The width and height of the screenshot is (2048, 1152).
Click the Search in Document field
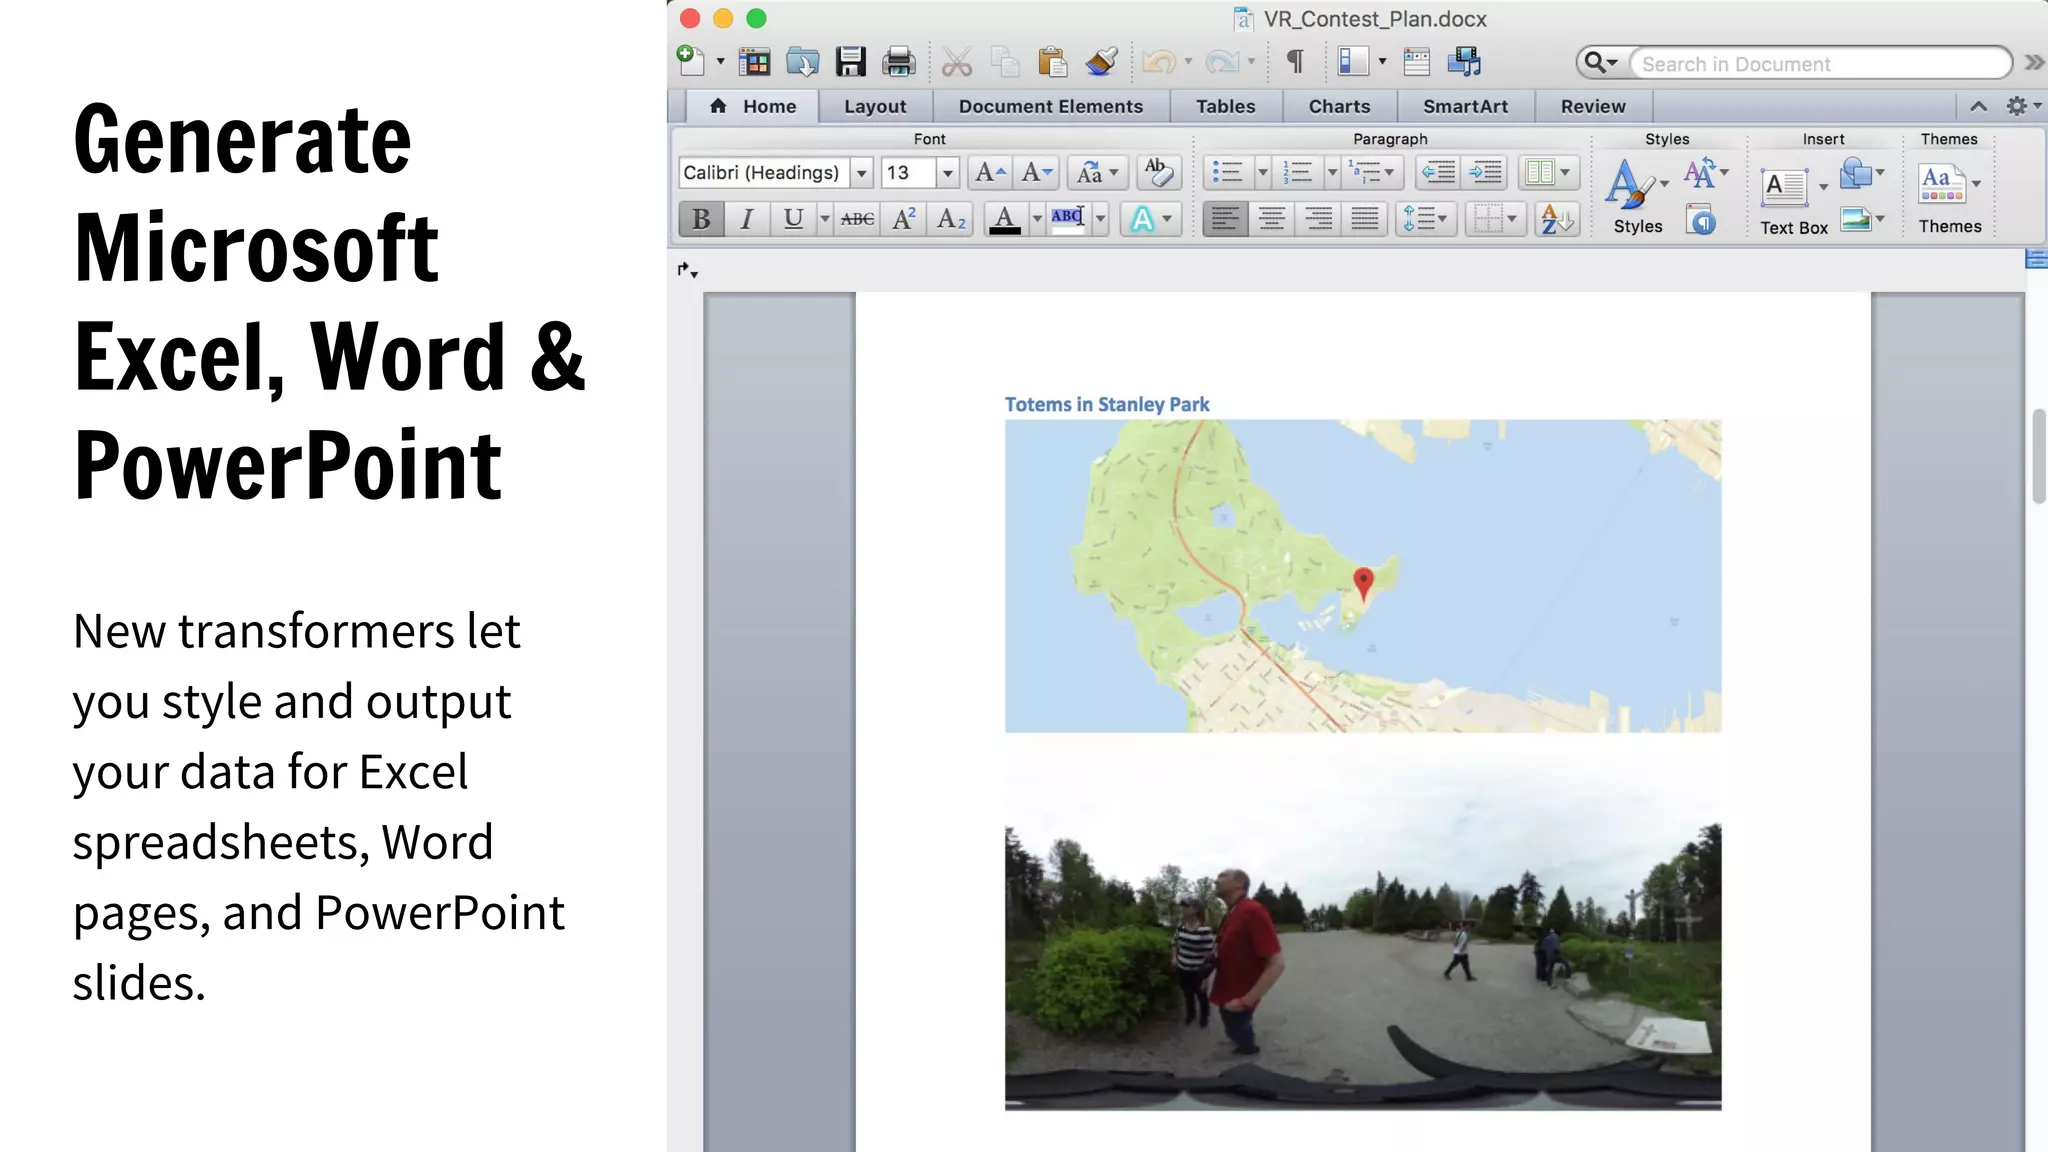[1820, 63]
